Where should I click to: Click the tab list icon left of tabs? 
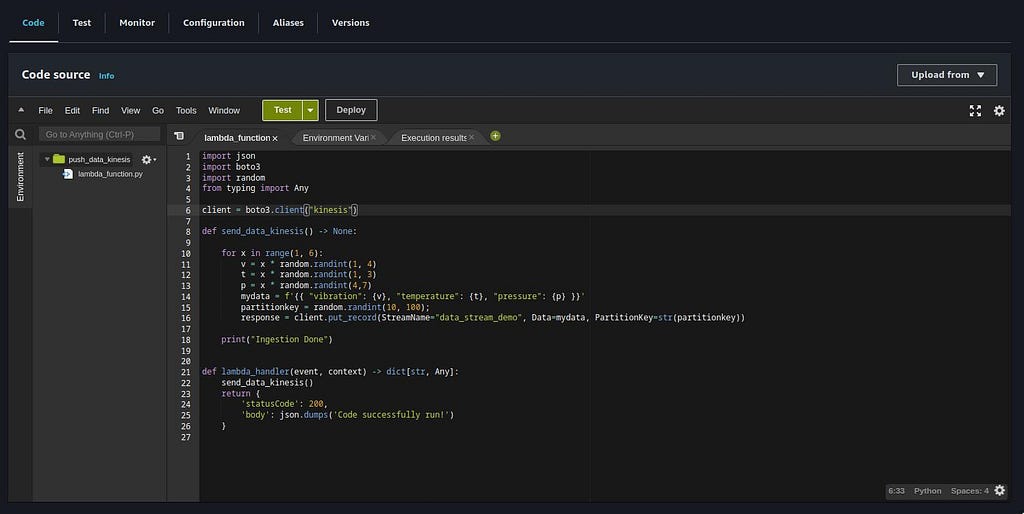point(178,136)
